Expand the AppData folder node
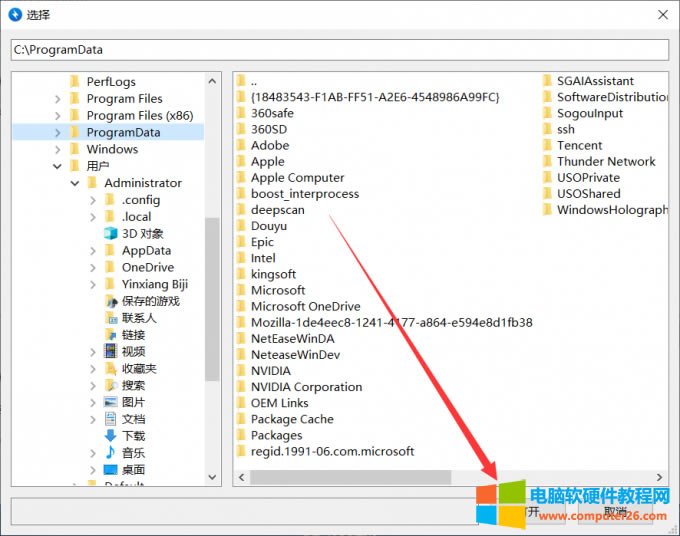The width and height of the screenshot is (680, 536). [x=93, y=251]
